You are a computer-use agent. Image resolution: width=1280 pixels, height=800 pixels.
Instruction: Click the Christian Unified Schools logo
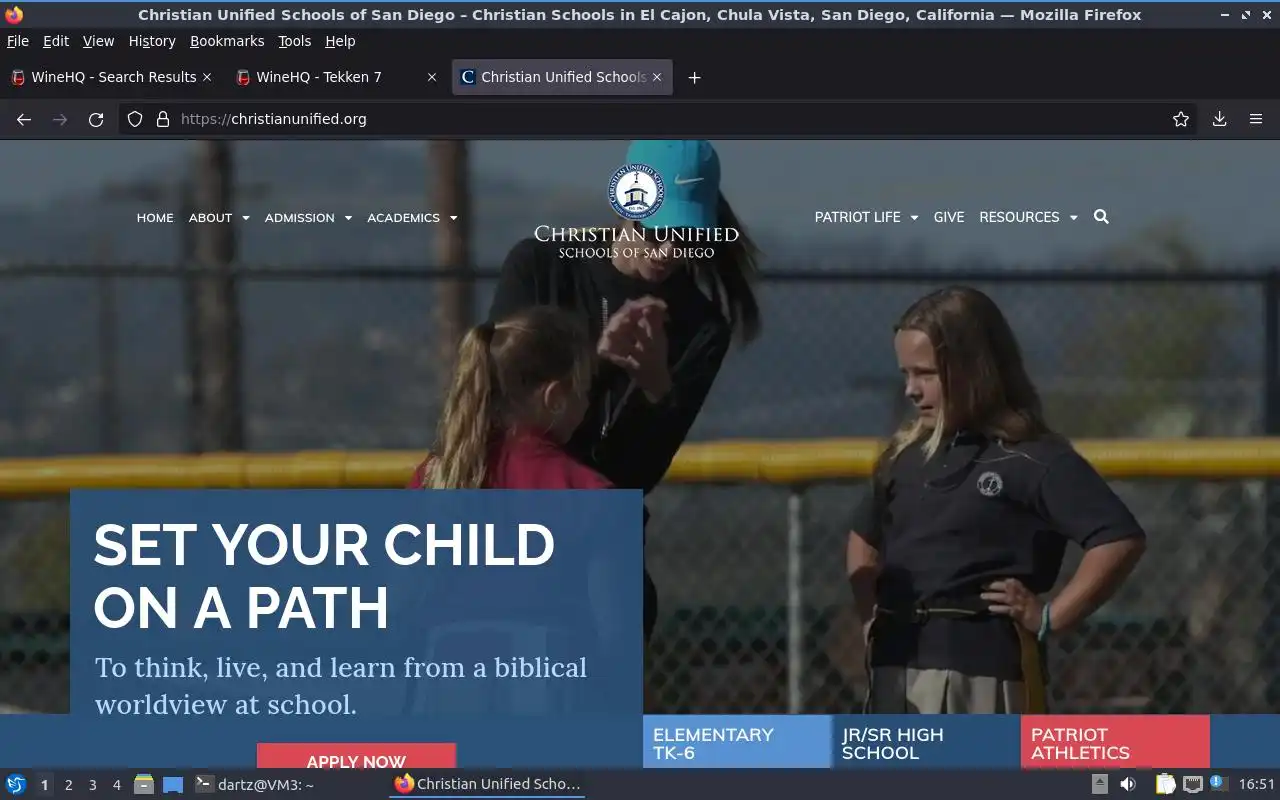pyautogui.click(x=636, y=211)
